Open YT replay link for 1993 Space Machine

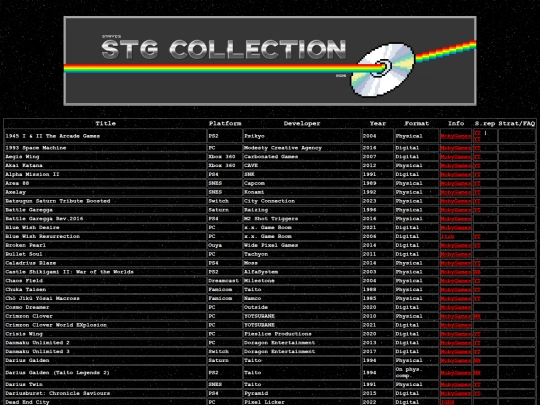(x=477, y=148)
